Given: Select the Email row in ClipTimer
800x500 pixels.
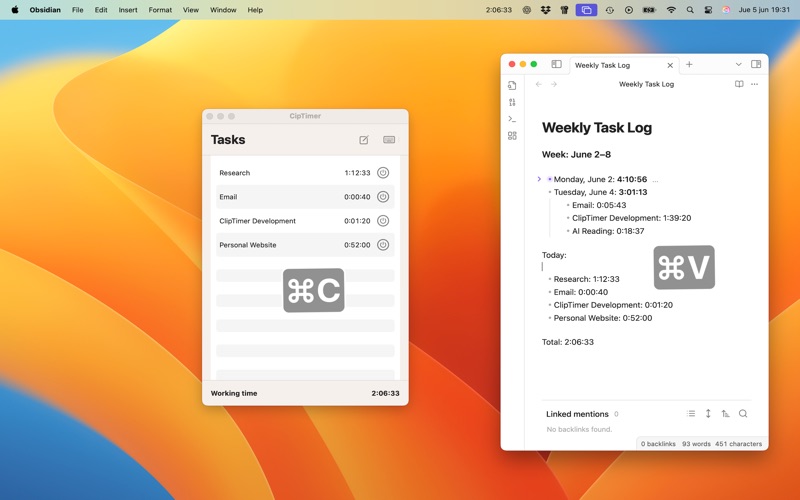Looking at the screenshot, I should pos(305,197).
